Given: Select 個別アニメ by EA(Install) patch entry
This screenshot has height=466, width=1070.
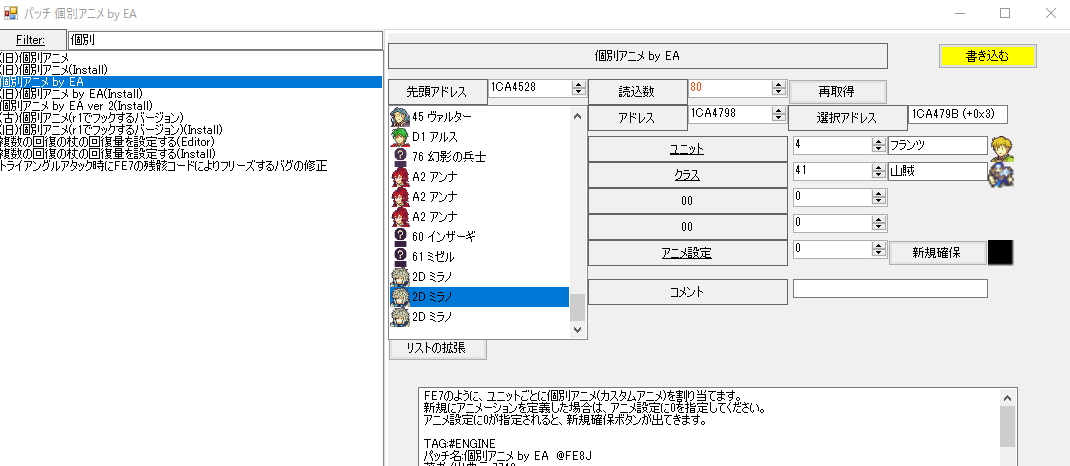Looking at the screenshot, I should (191, 93).
